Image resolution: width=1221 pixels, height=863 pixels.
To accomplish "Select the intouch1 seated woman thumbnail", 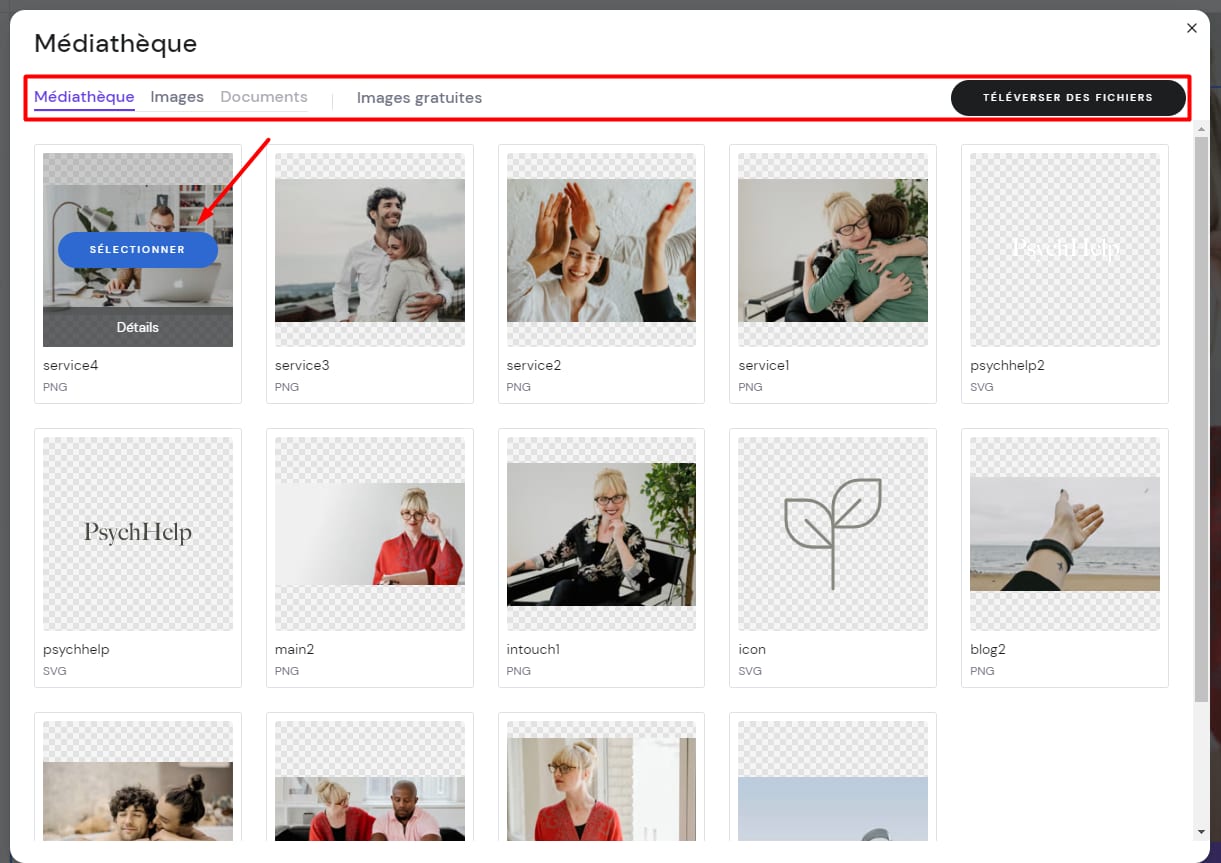I will pyautogui.click(x=601, y=534).
